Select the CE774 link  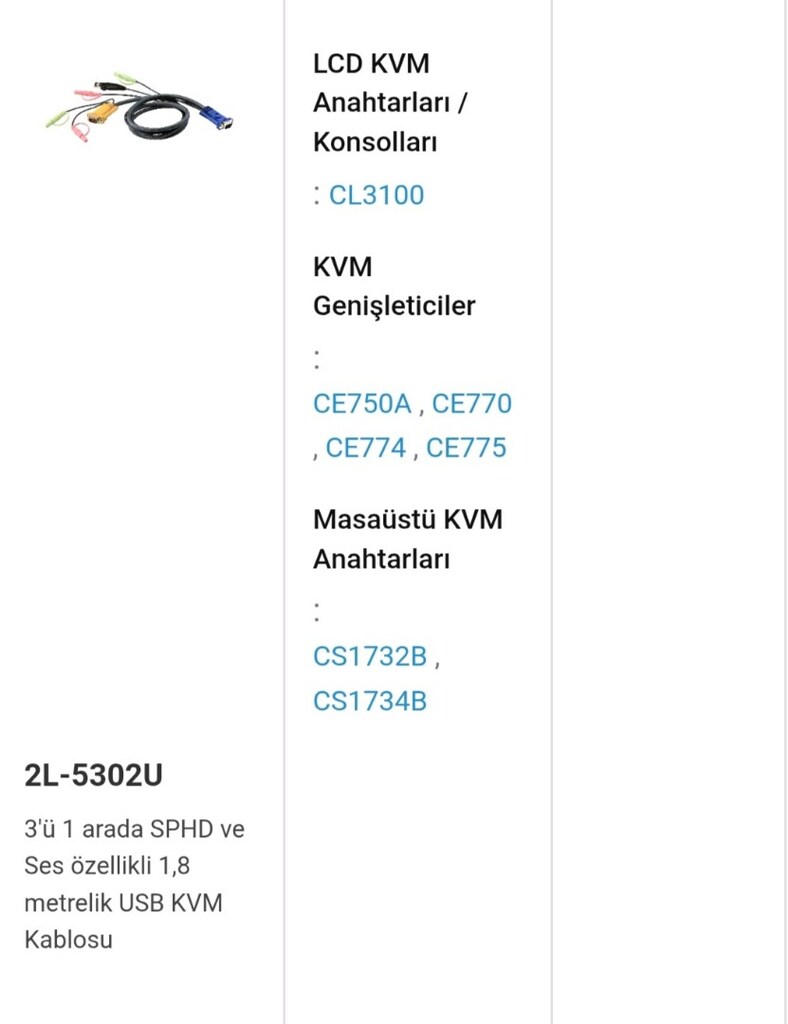(366, 448)
